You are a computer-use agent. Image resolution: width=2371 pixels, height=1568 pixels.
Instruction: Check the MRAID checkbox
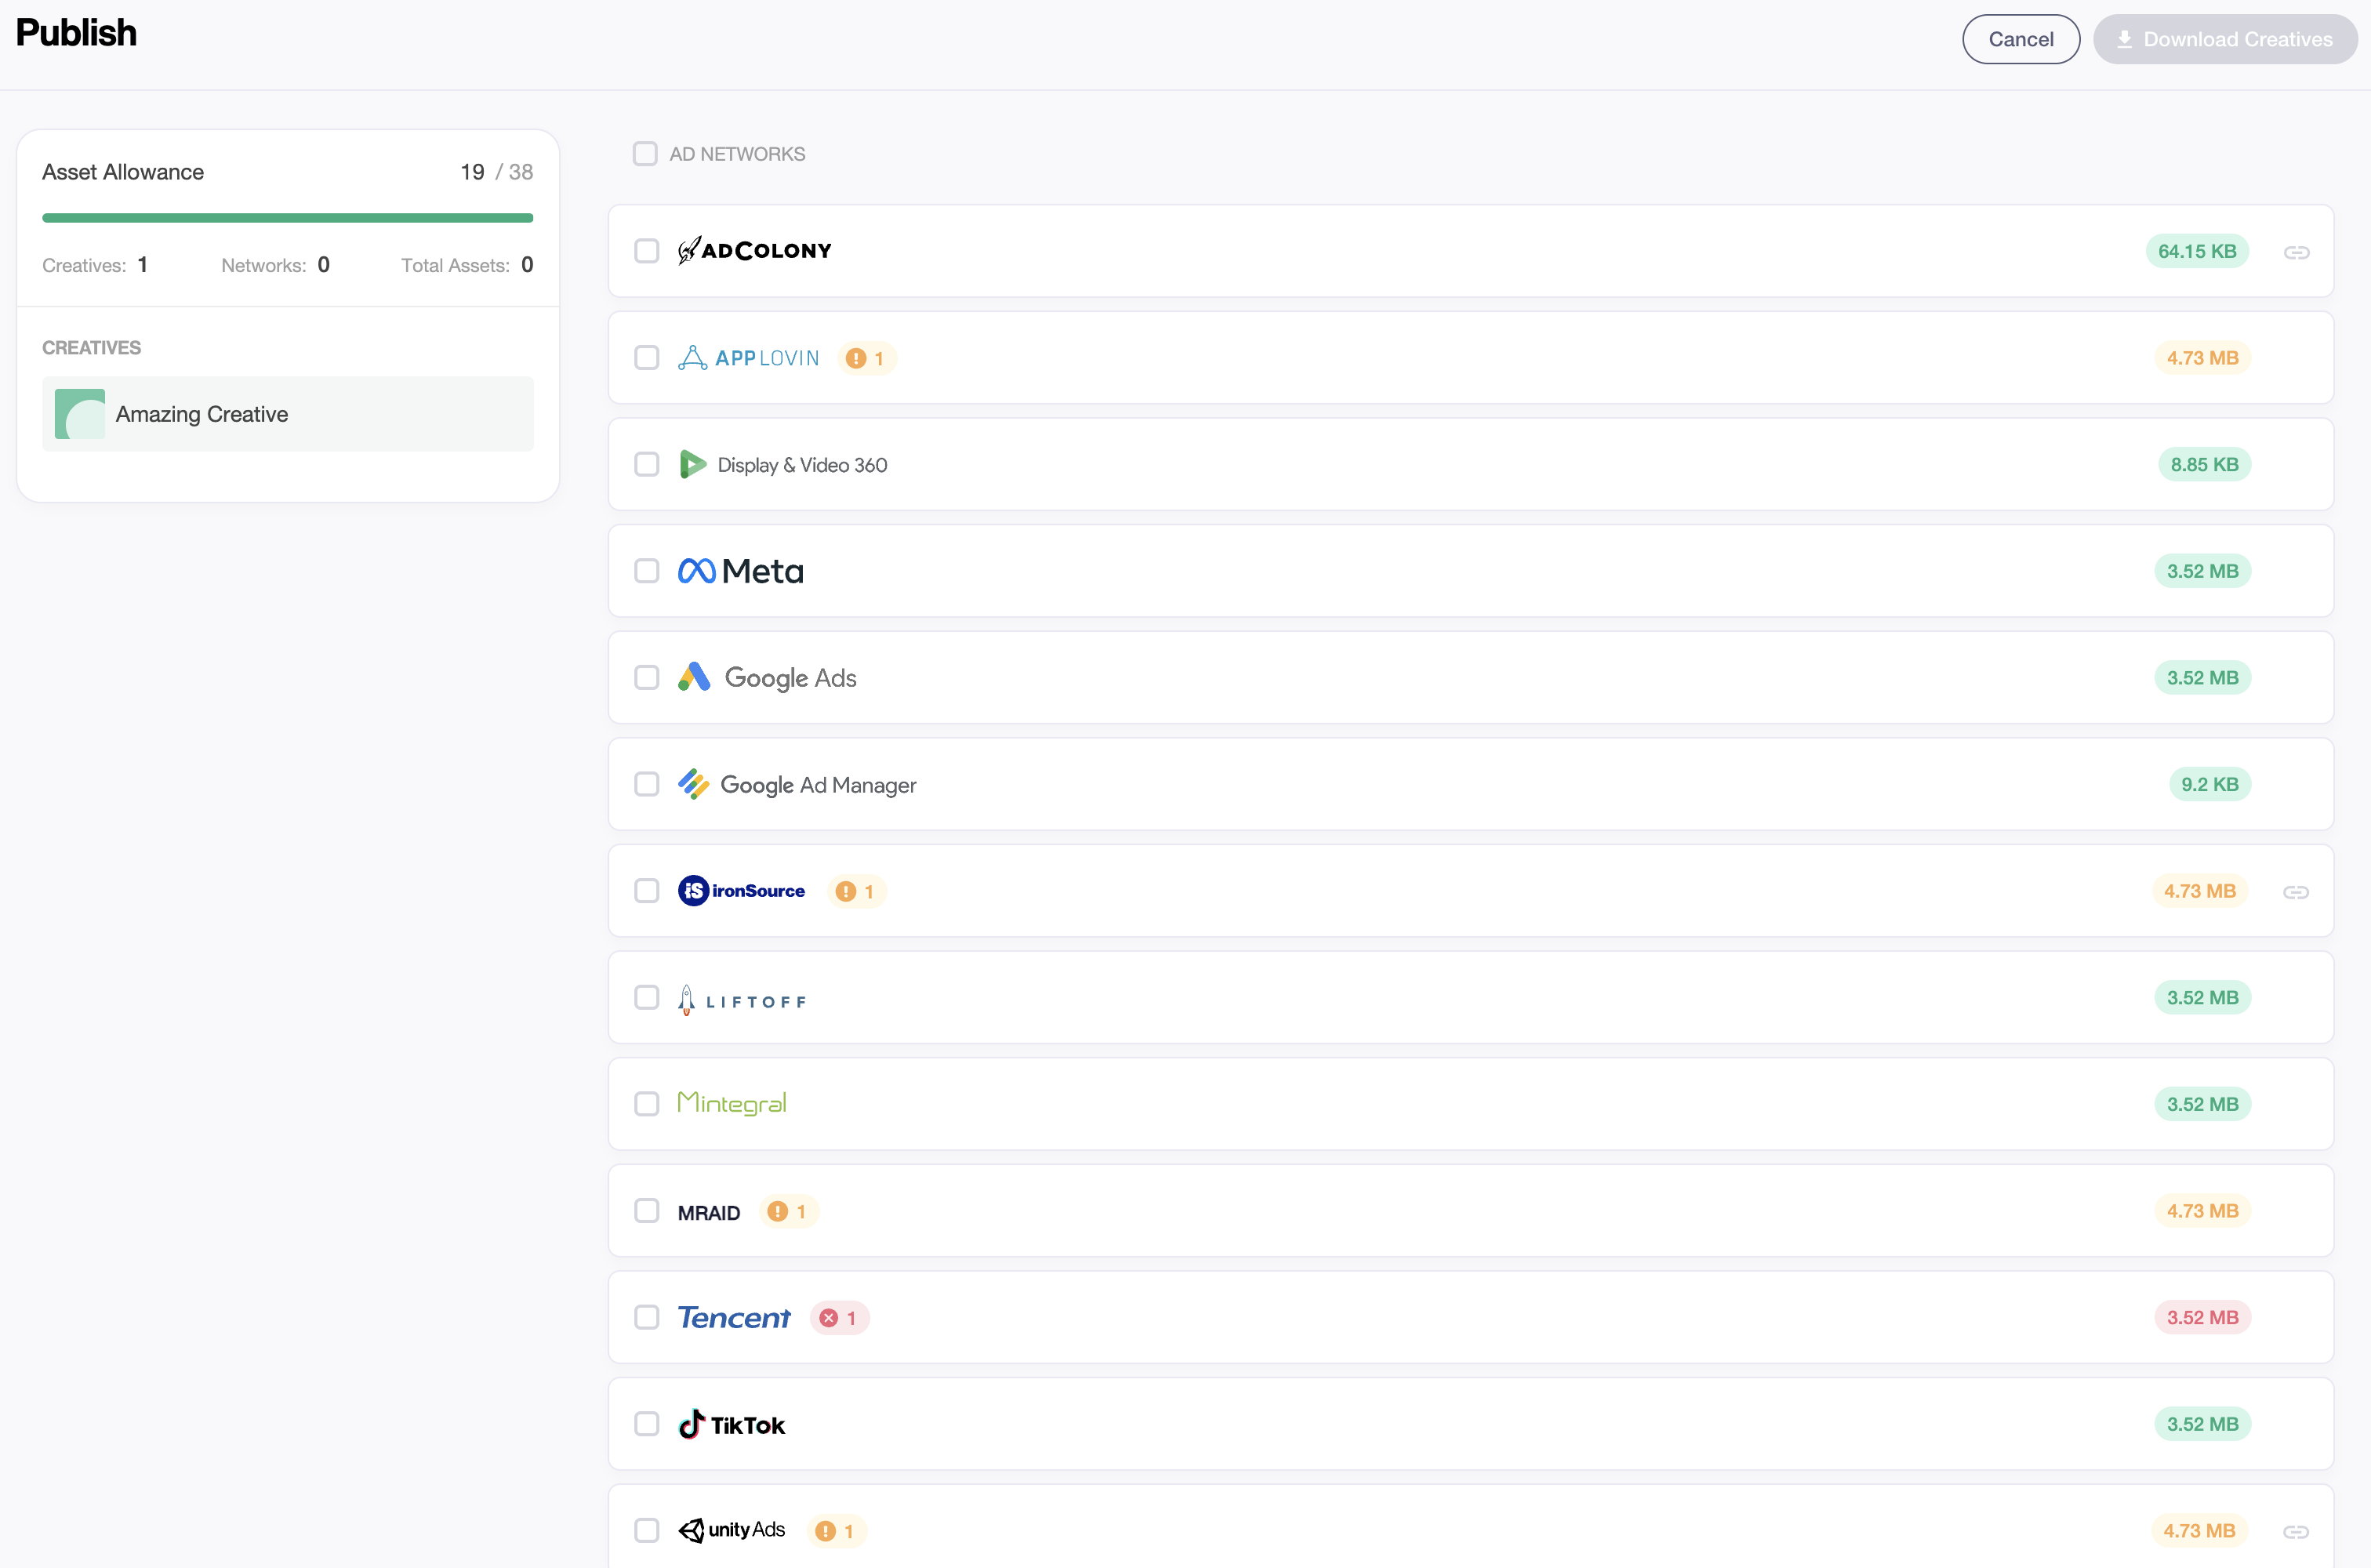coord(647,1211)
